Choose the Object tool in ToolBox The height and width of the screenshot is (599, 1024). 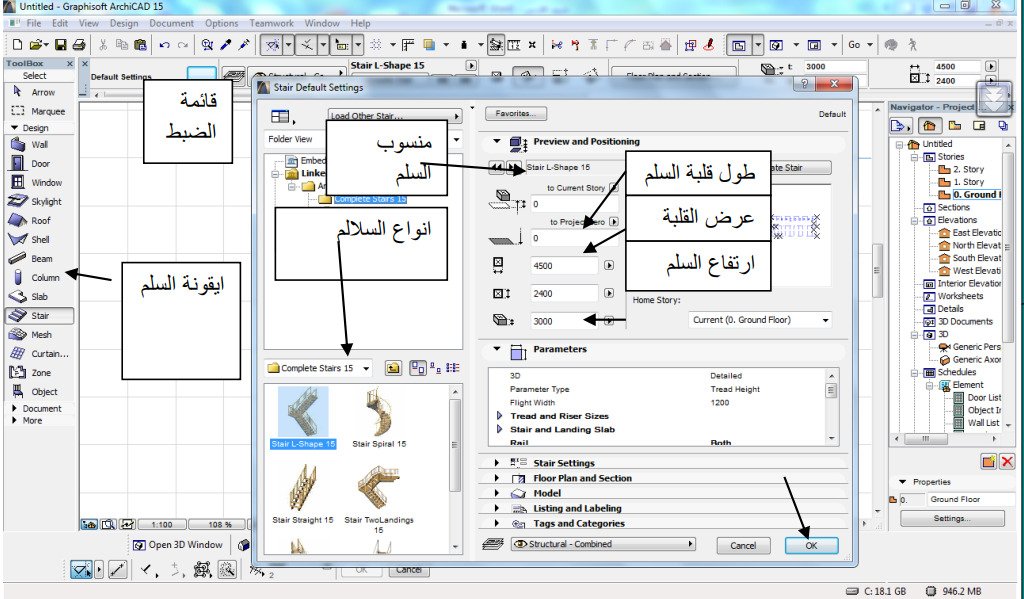[x=43, y=391]
